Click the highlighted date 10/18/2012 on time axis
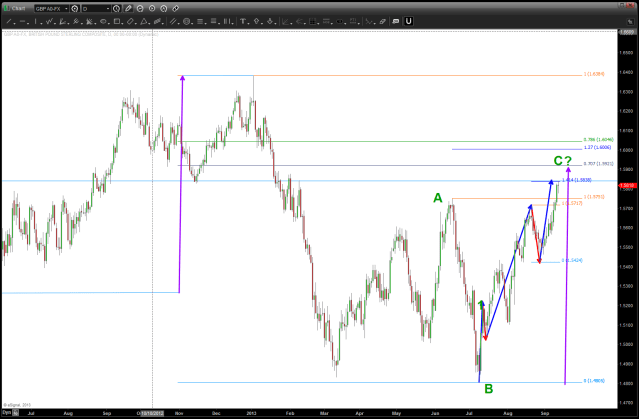 (x=152, y=413)
